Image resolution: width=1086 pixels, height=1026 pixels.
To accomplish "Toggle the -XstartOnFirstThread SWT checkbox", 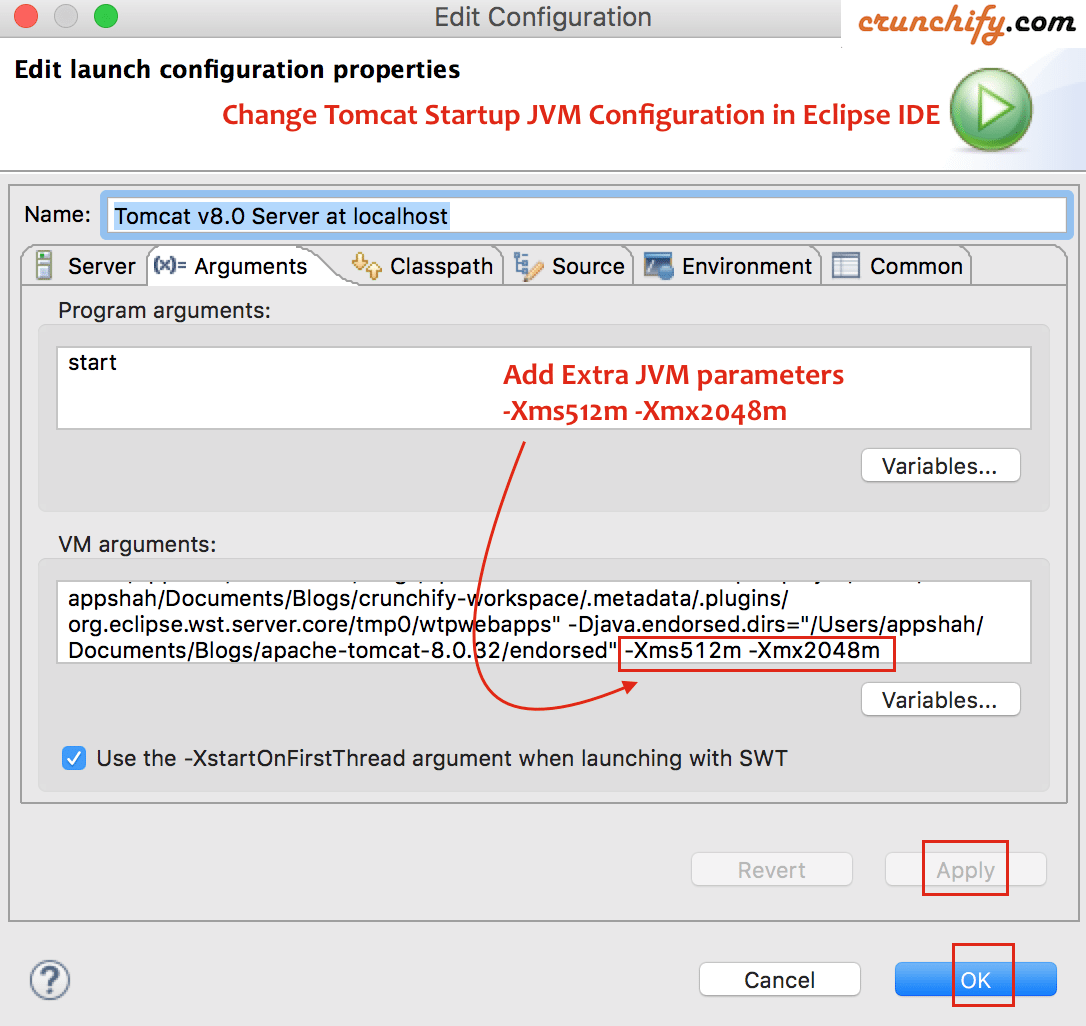I will point(74,758).
